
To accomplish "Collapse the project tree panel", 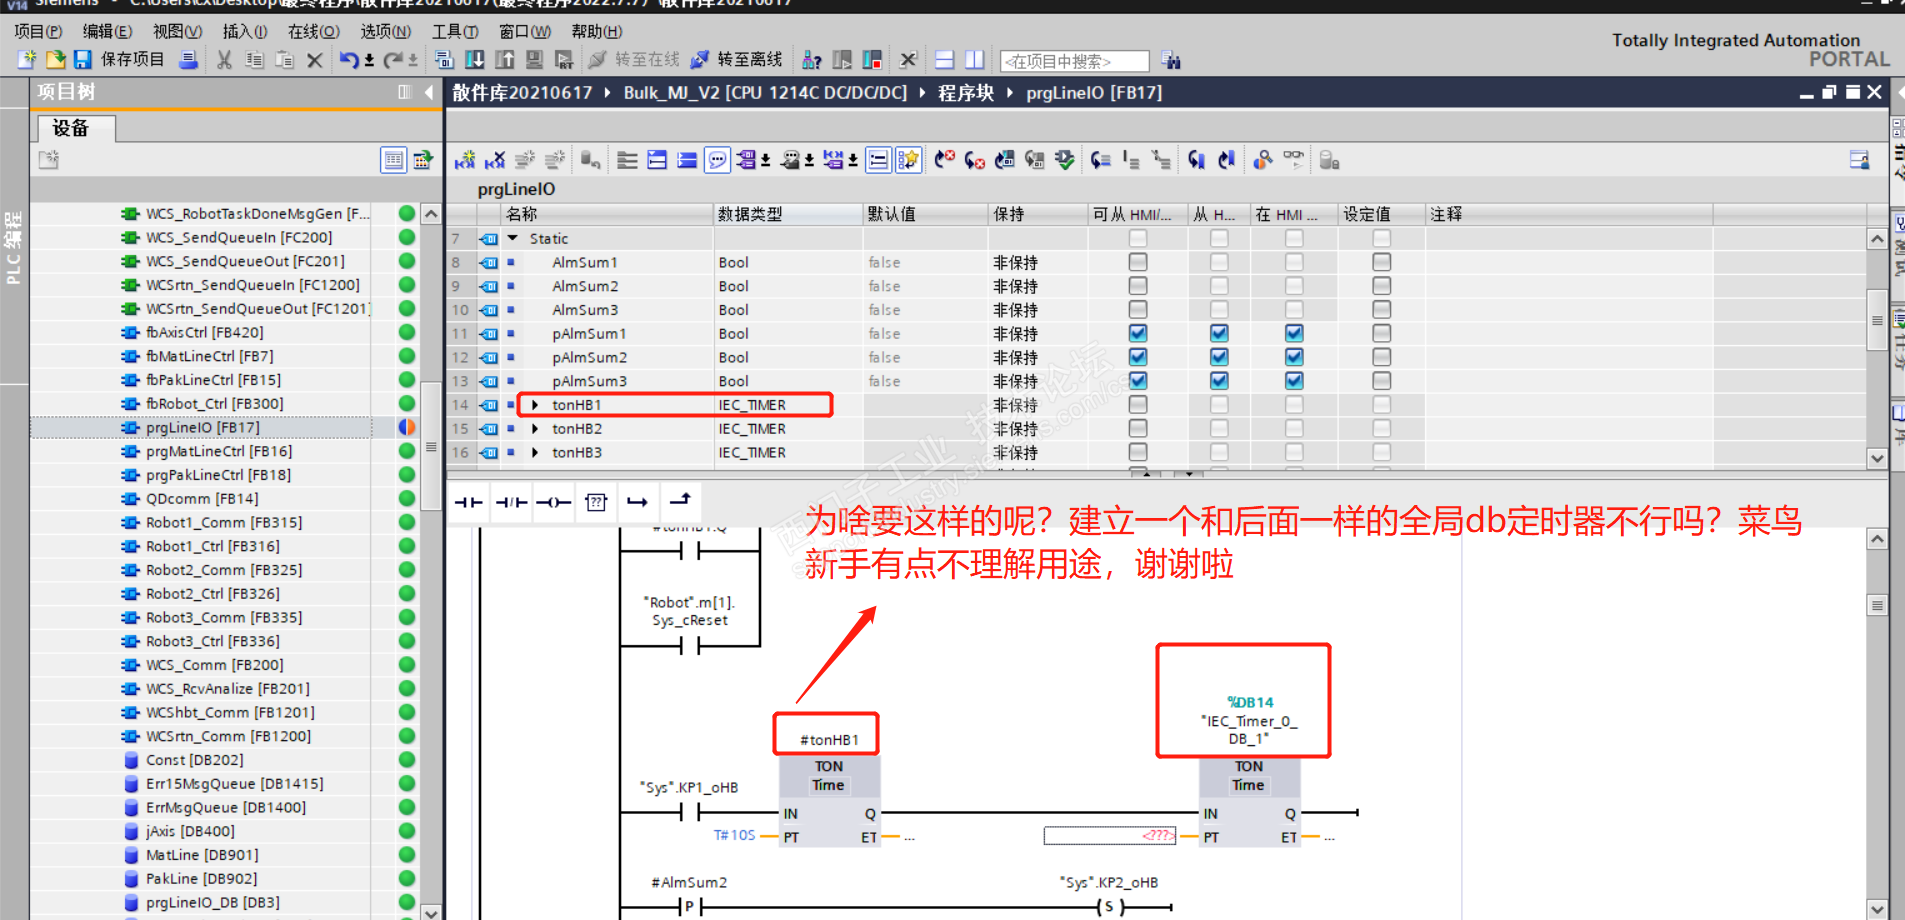I will point(429,92).
